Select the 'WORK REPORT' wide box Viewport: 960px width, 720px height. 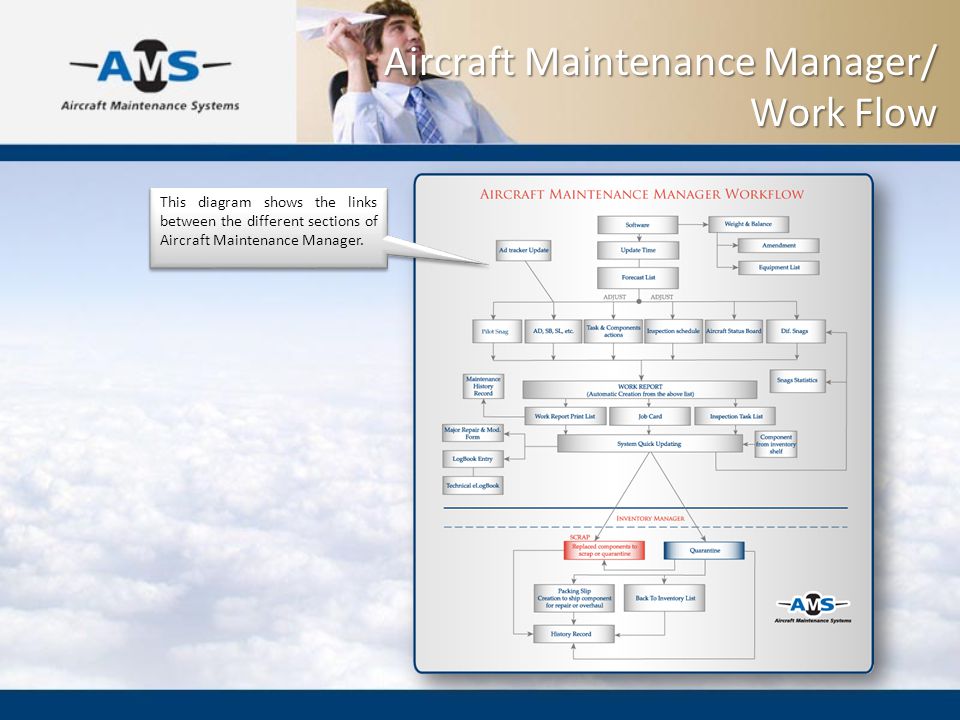pyautogui.click(x=640, y=390)
